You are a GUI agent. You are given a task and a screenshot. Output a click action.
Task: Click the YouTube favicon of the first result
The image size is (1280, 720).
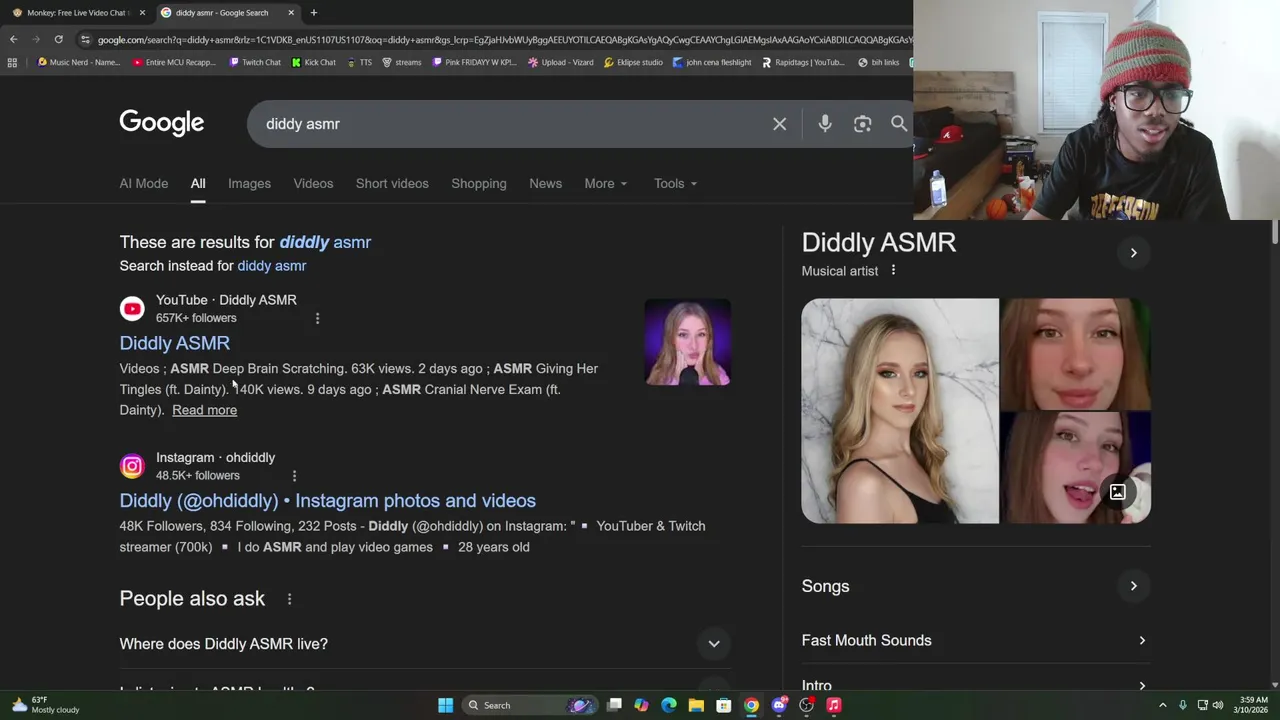(132, 309)
